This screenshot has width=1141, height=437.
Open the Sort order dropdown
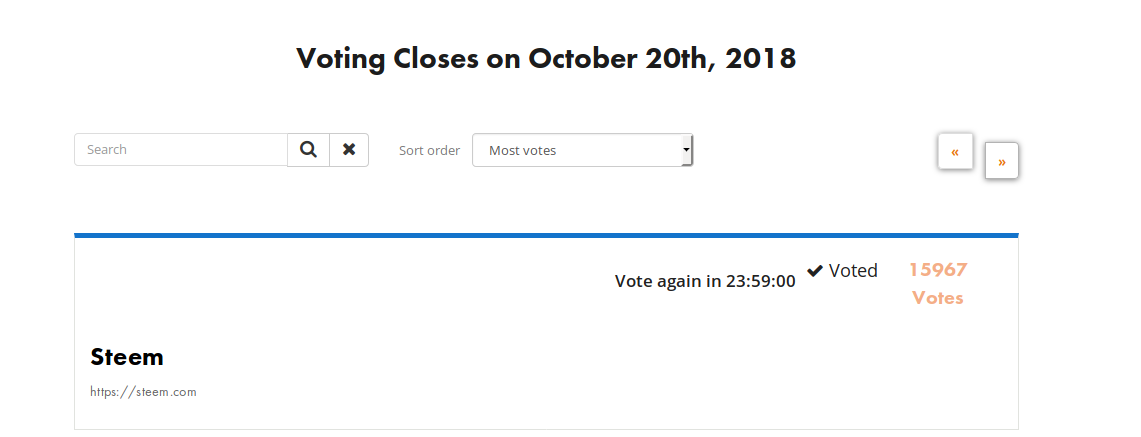point(581,151)
